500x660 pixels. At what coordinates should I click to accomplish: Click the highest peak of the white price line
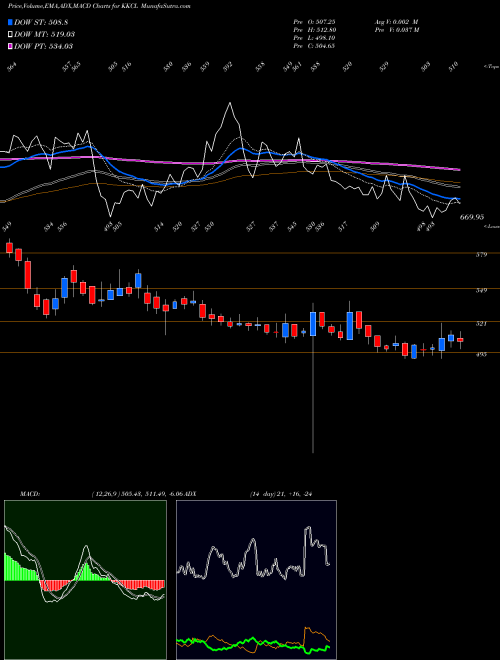click(x=230, y=103)
